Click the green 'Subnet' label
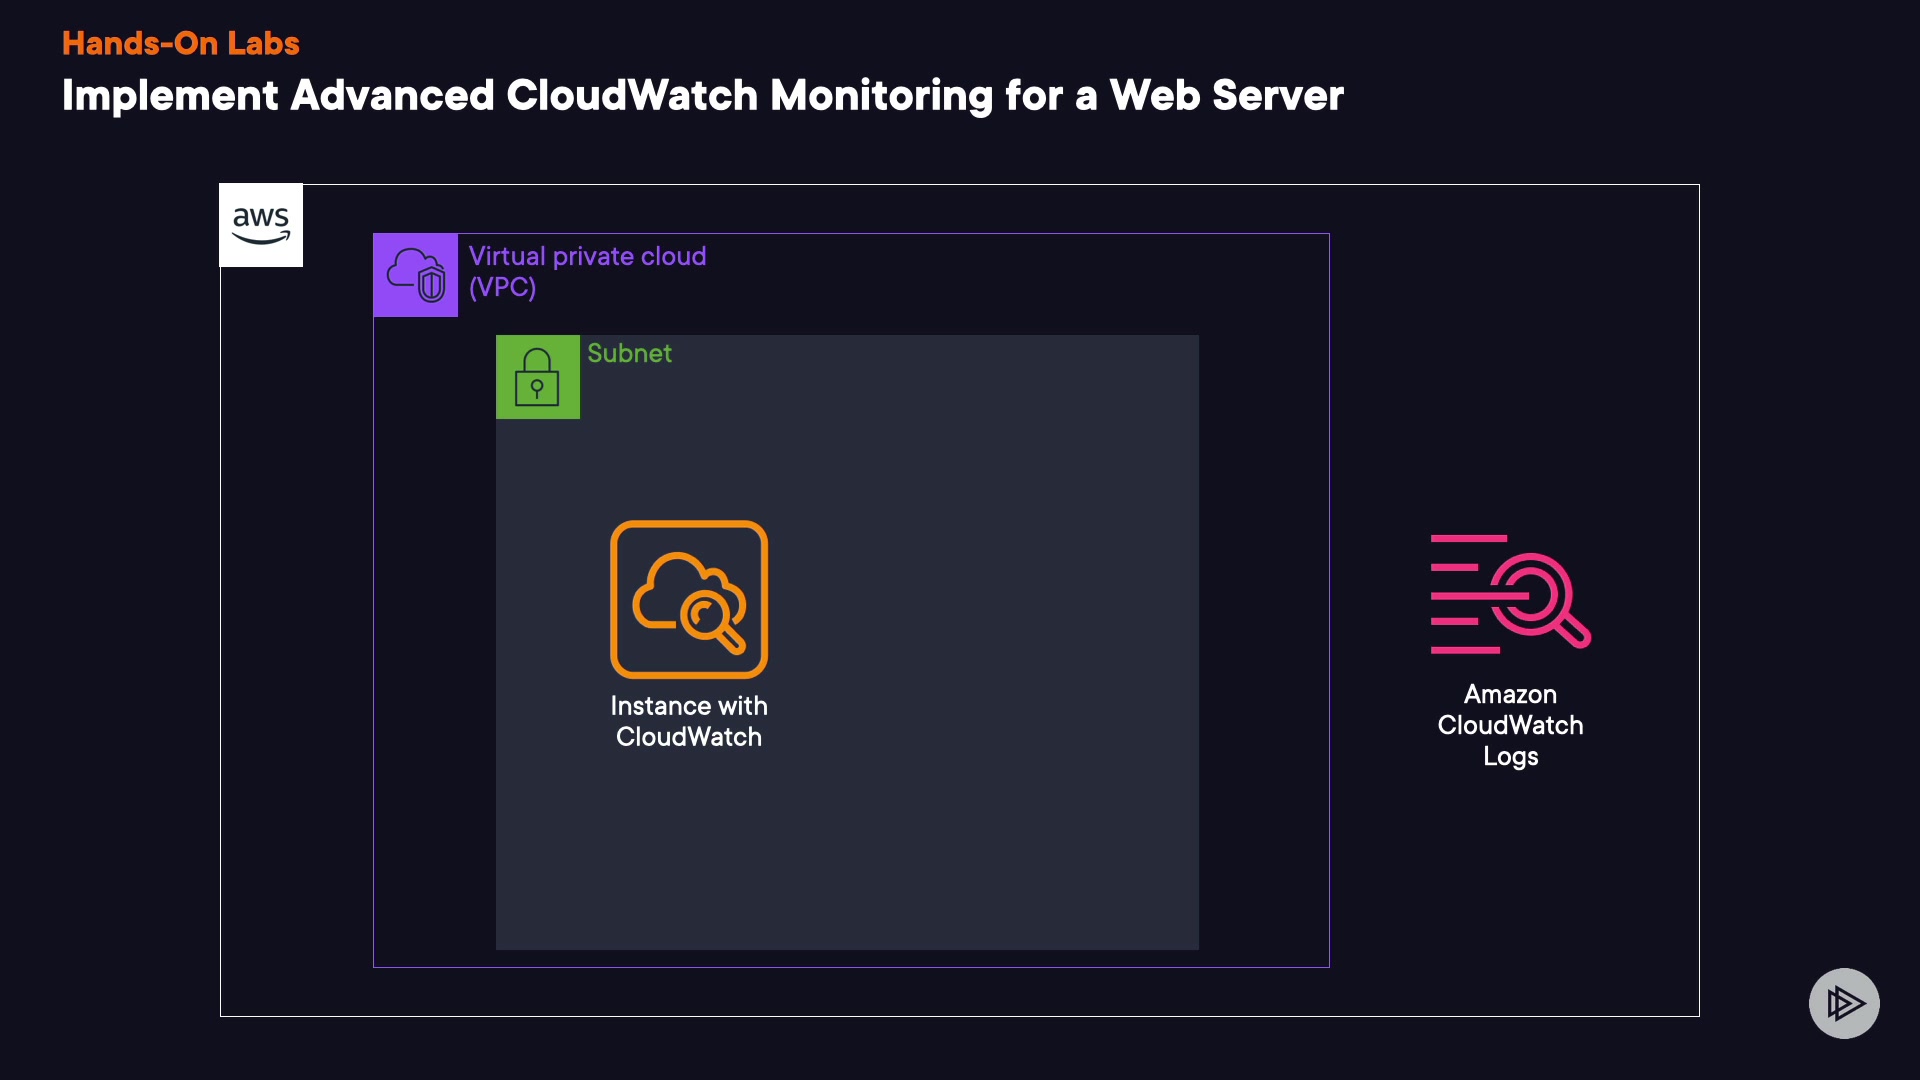The width and height of the screenshot is (1920, 1080). (x=629, y=353)
